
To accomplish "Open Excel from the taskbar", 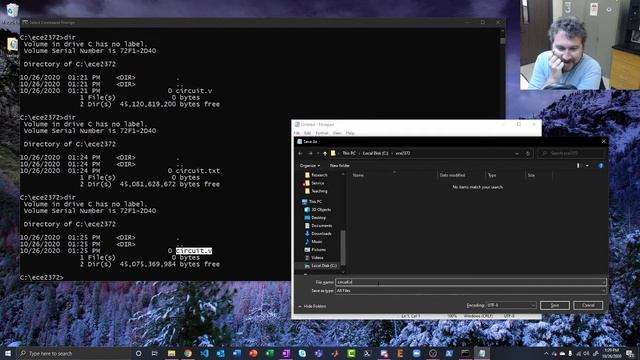I will pos(269,353).
